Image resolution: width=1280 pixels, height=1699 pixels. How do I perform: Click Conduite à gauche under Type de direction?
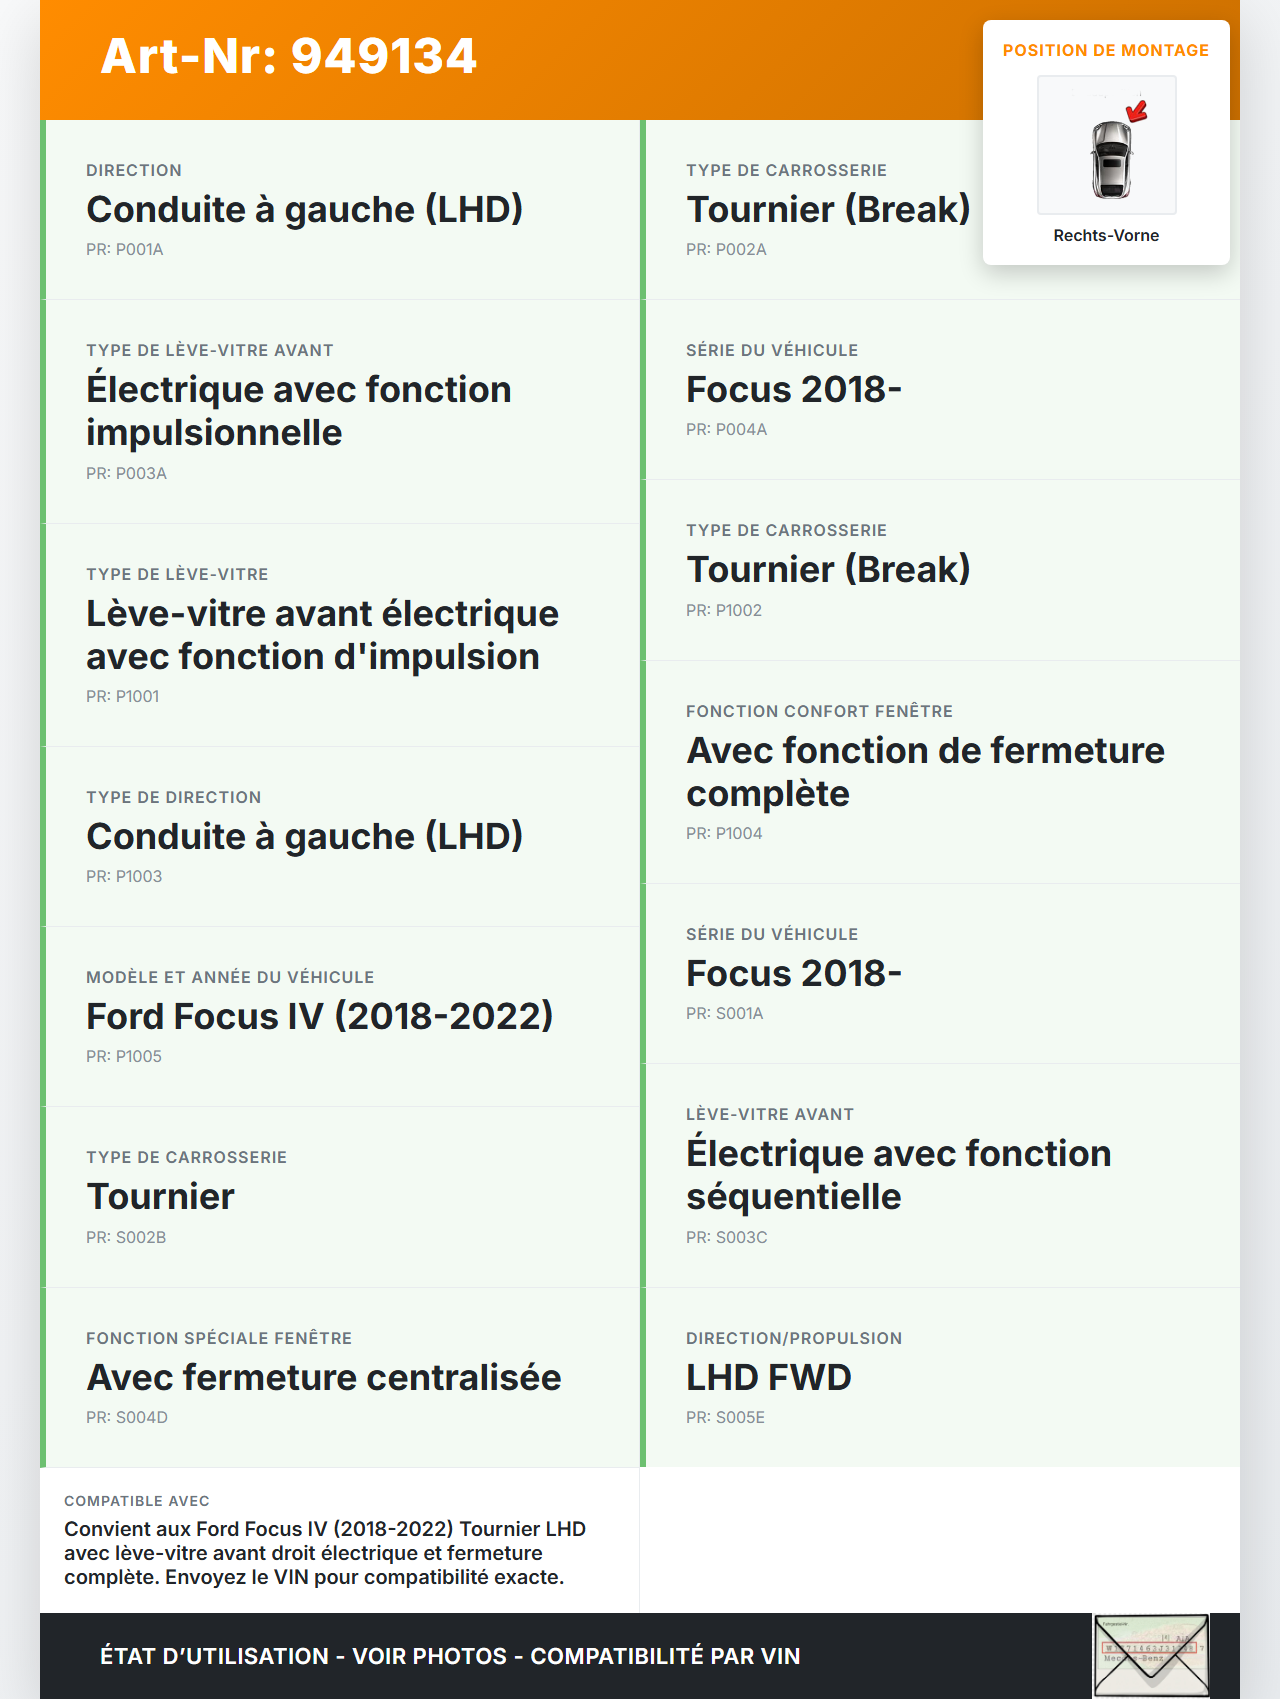[x=304, y=836]
